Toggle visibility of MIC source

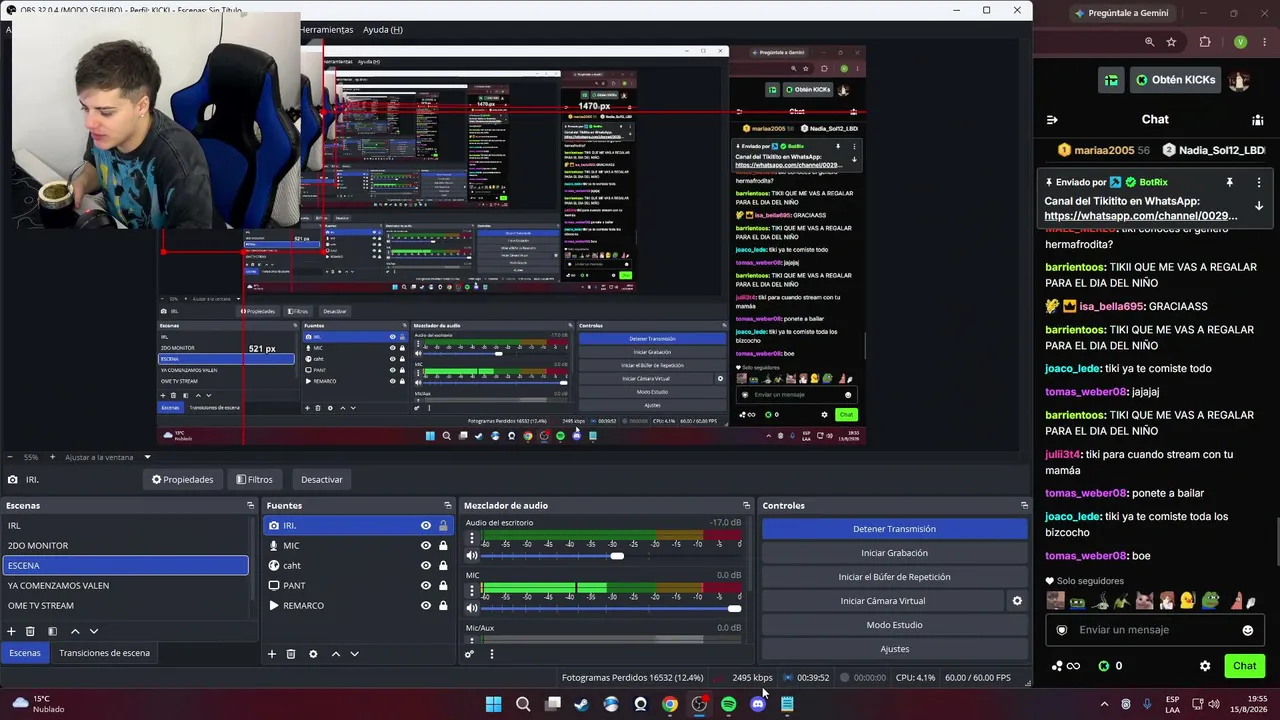coord(426,546)
